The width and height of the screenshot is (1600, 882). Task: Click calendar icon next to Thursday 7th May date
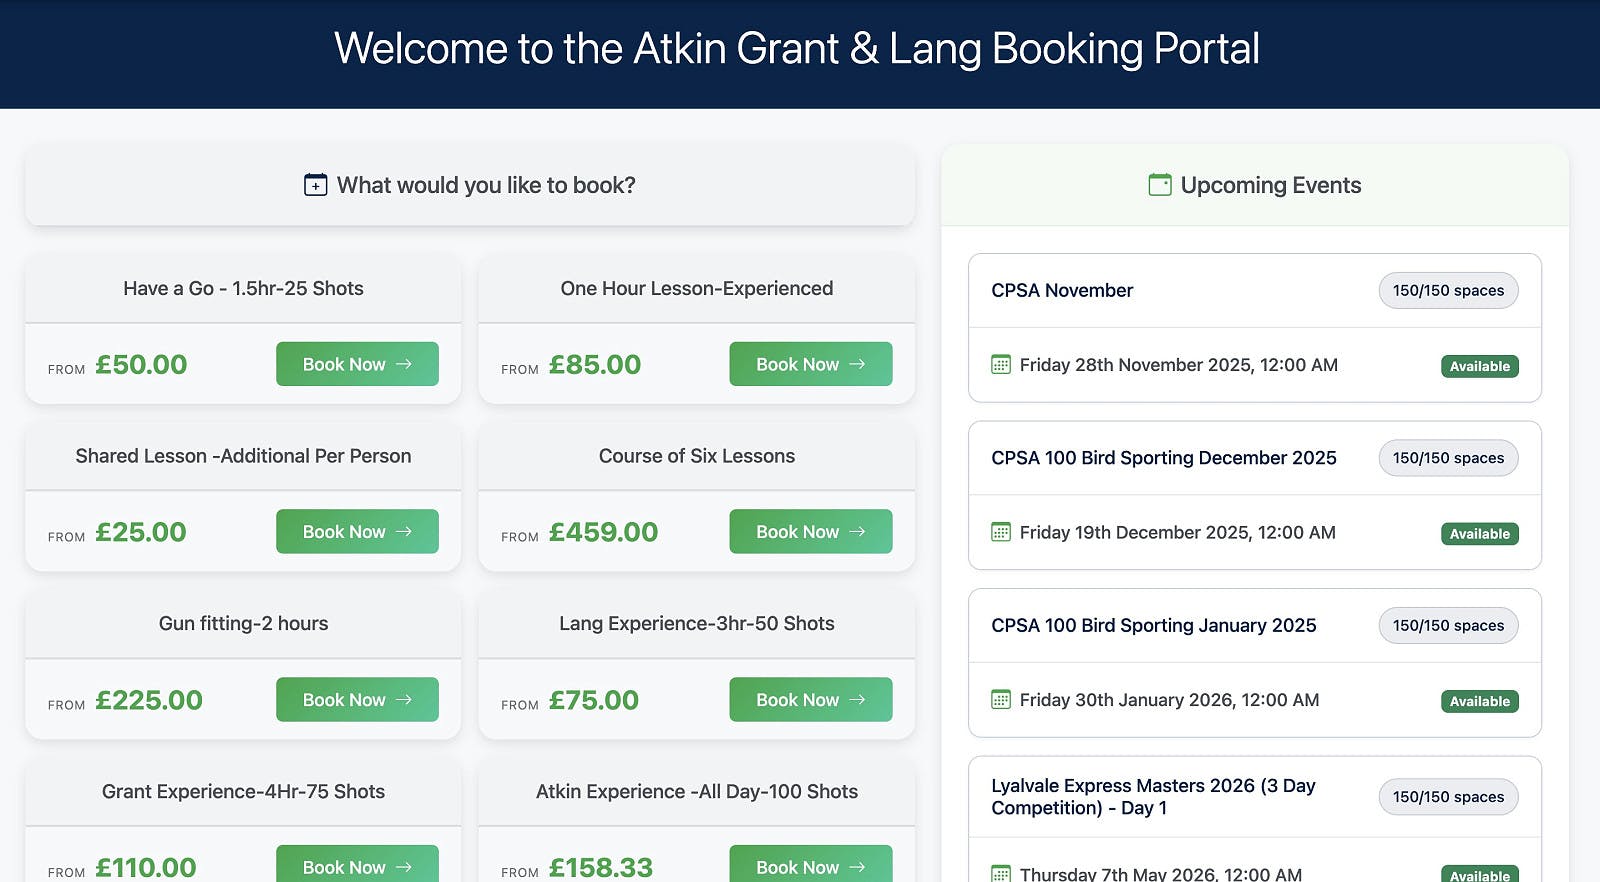(x=1001, y=873)
